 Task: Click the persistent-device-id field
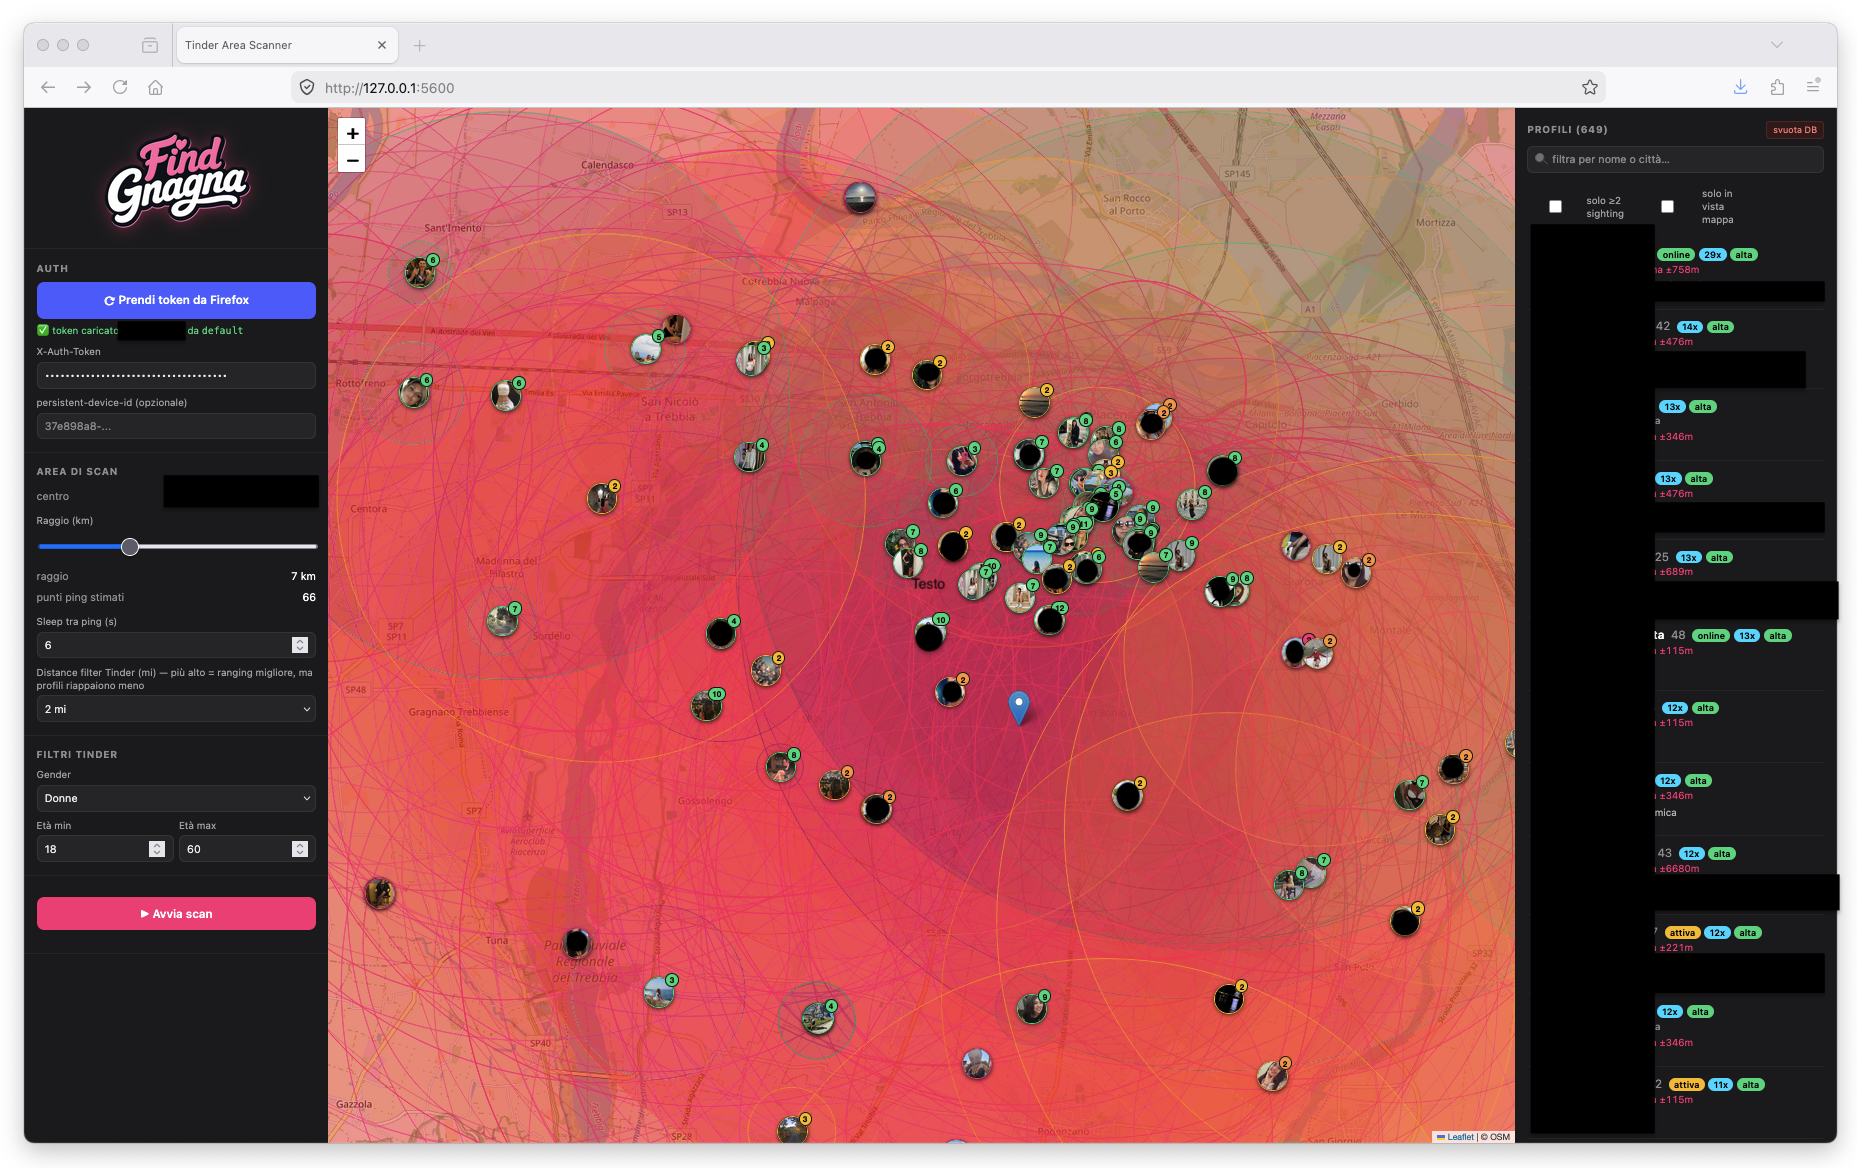(176, 426)
